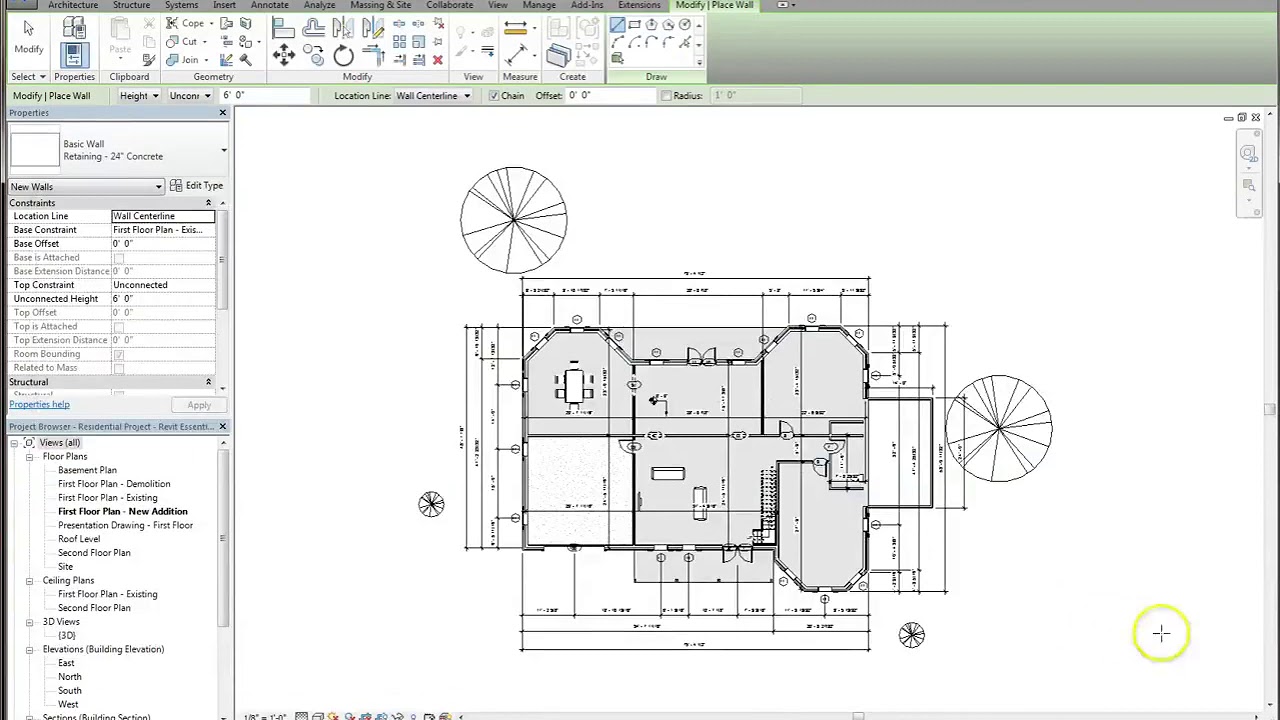Open the Structure ribbon tab
Viewport: 1280px width, 720px height.
(x=131, y=5)
